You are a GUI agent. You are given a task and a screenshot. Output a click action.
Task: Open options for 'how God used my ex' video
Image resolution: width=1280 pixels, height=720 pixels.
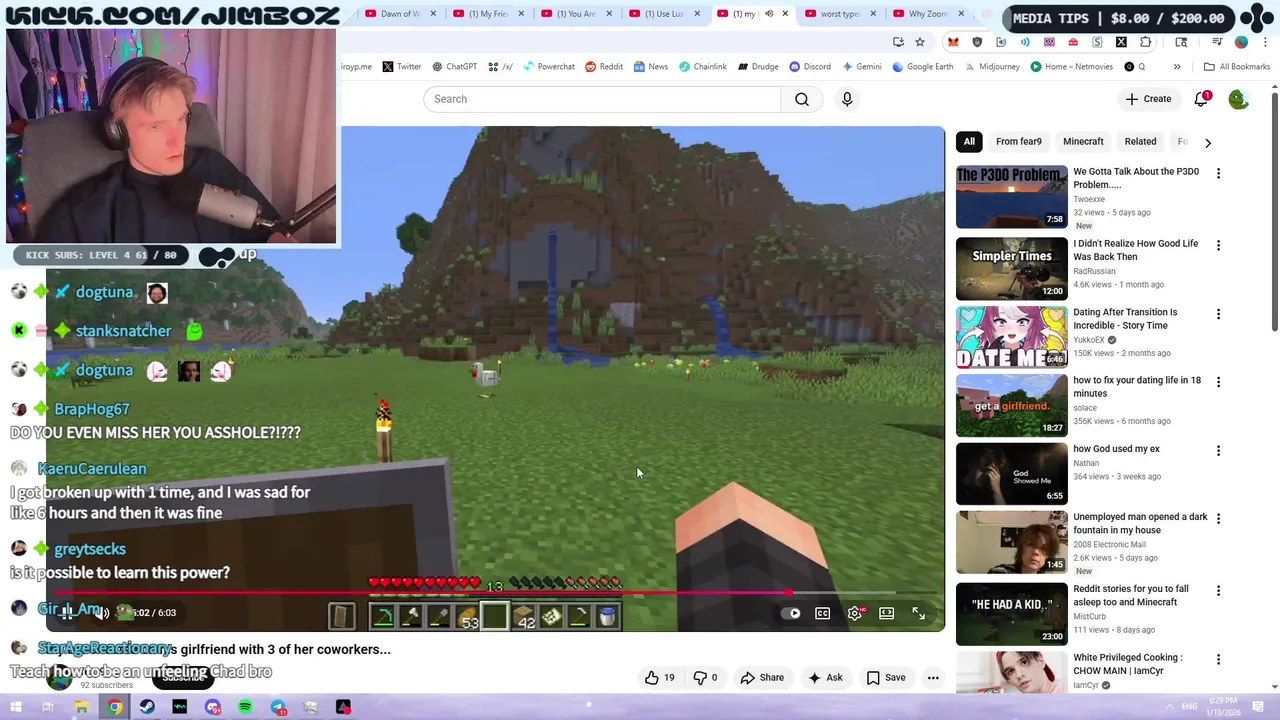click(1218, 451)
